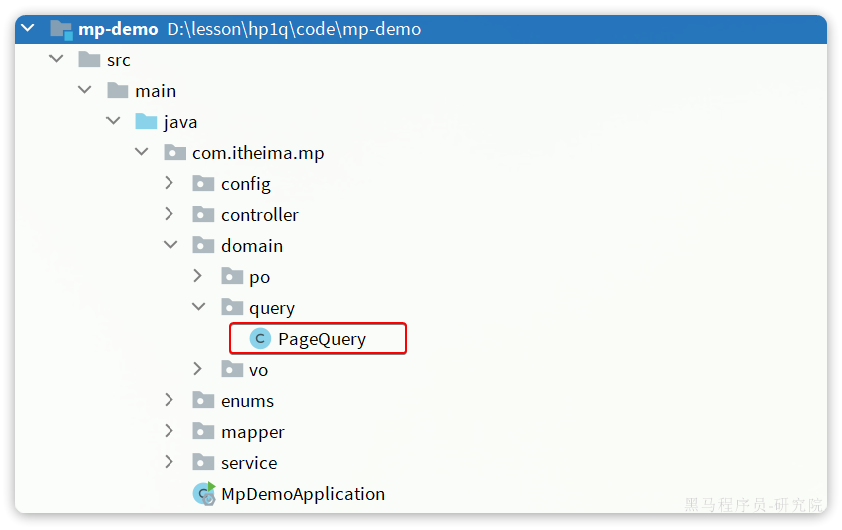
Task: Select the PageQuery class label
Action: 322,339
